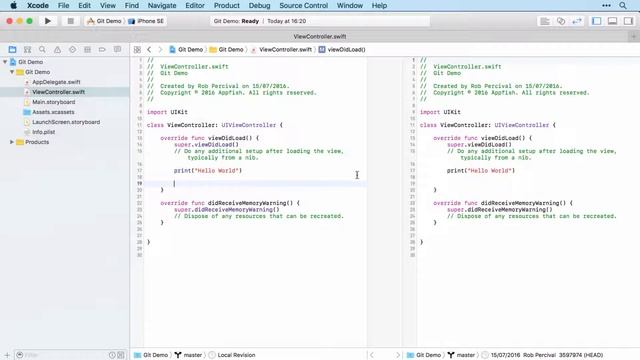Image resolution: width=640 pixels, height=360 pixels.
Task: Switch to the Standard editor
Action: coord(545,21)
